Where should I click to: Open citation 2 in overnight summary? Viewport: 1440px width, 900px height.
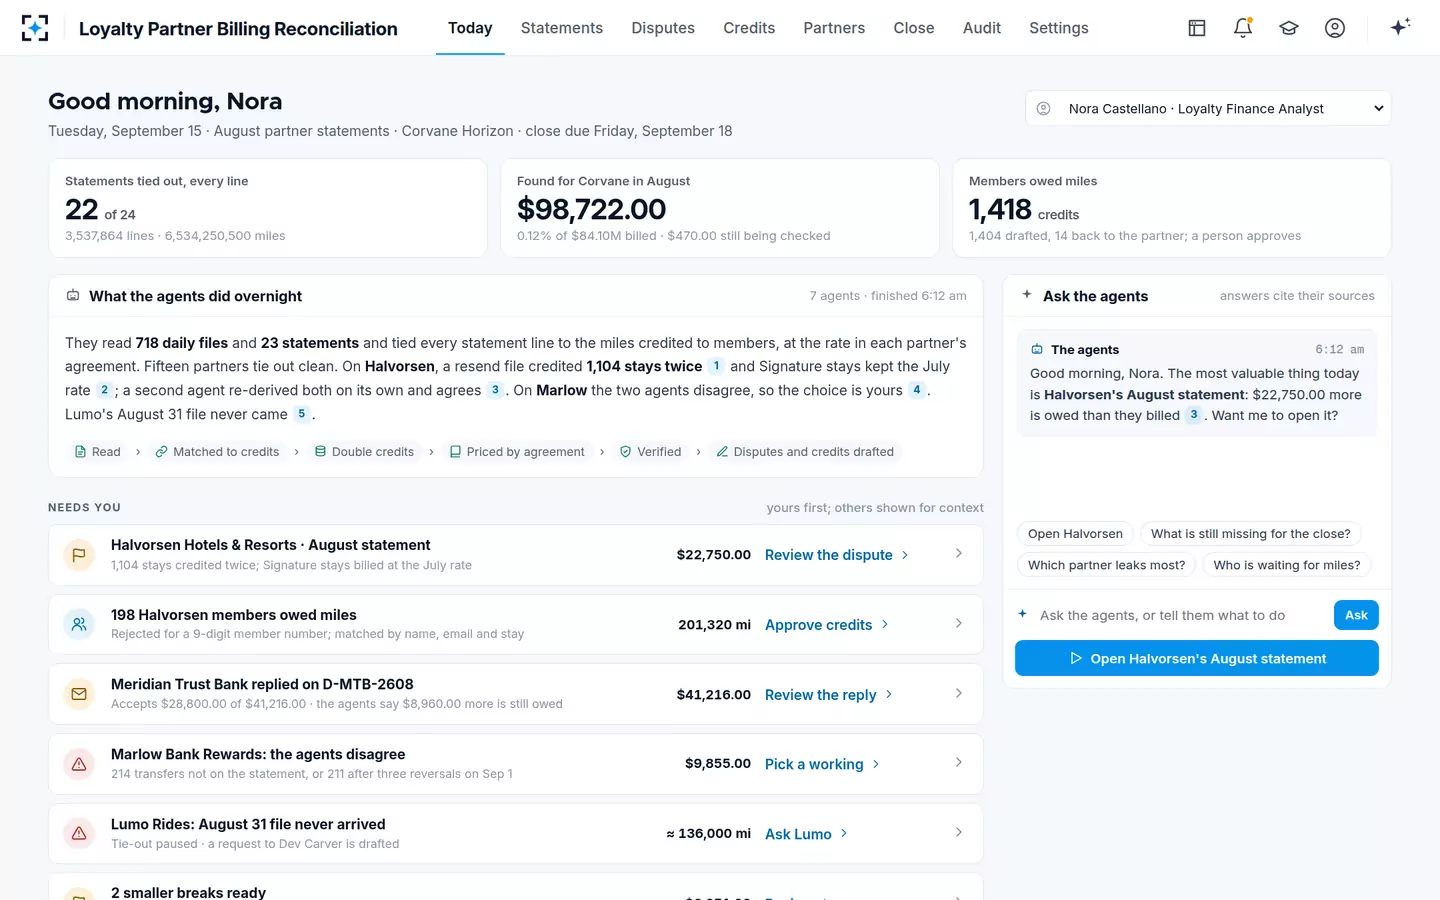coord(104,390)
